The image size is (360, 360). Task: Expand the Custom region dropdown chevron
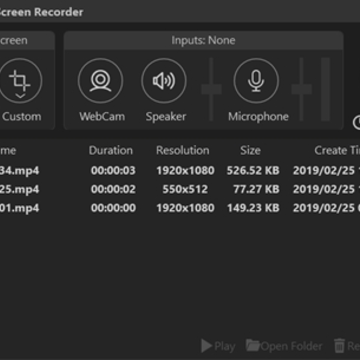point(20,96)
